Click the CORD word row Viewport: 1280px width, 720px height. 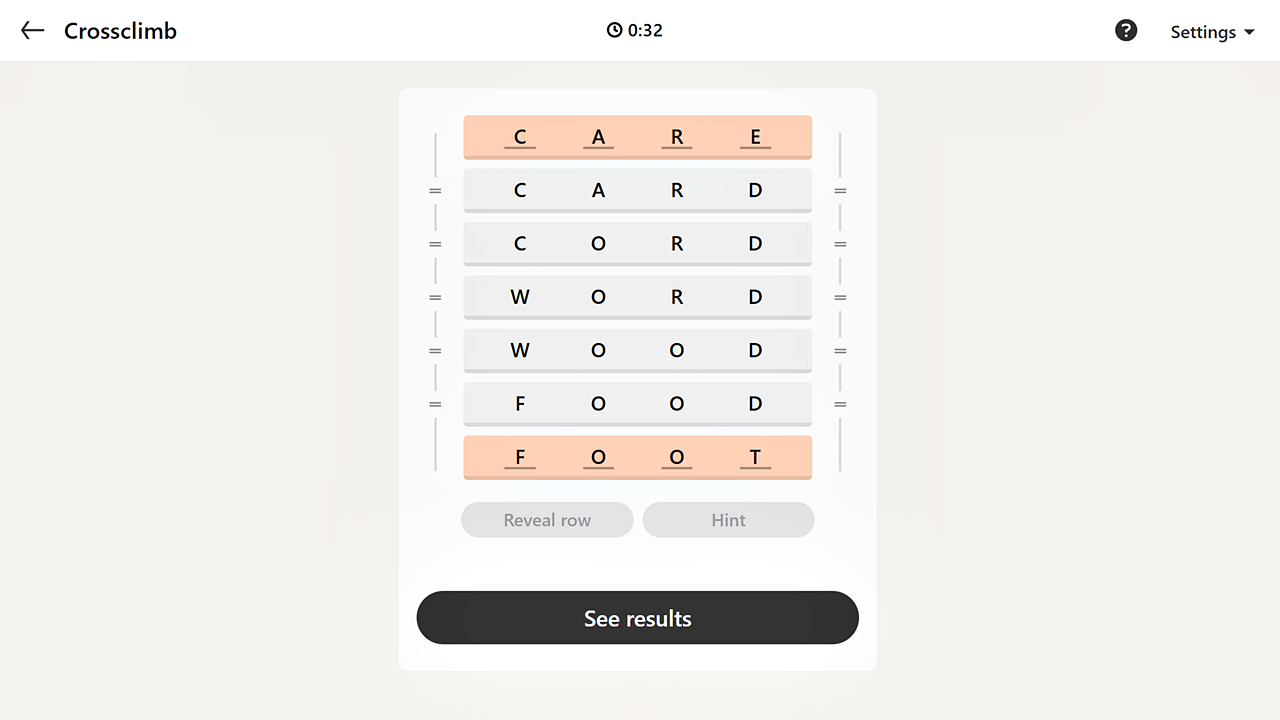point(637,244)
